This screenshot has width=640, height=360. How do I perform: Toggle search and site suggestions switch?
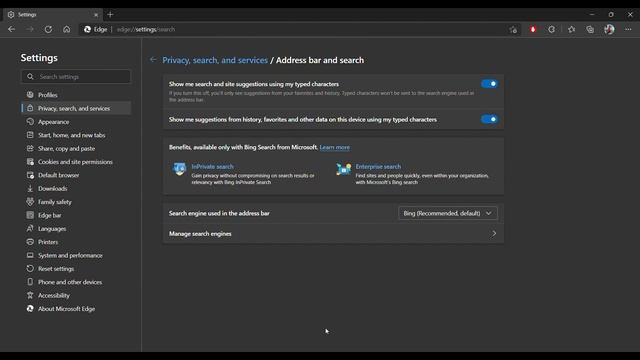coord(489,84)
